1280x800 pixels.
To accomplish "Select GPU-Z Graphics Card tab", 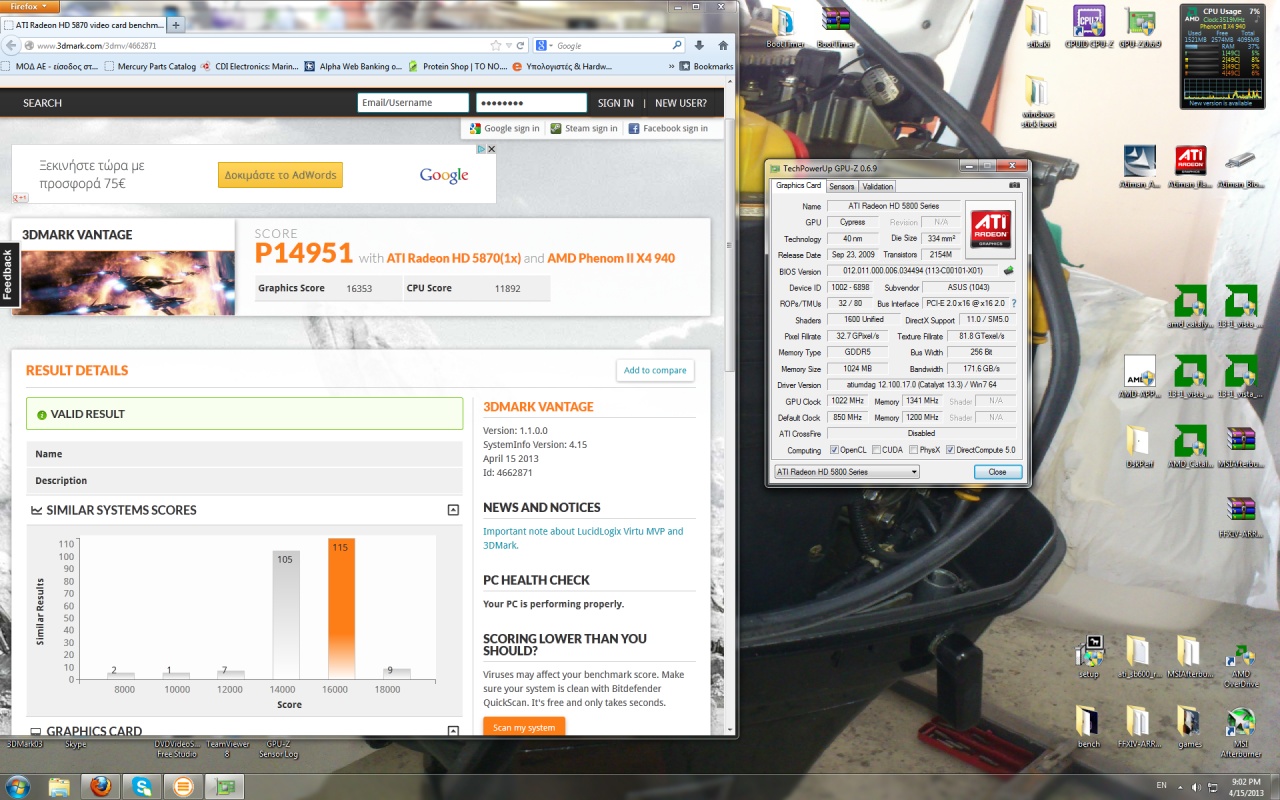I will pyautogui.click(x=798, y=185).
